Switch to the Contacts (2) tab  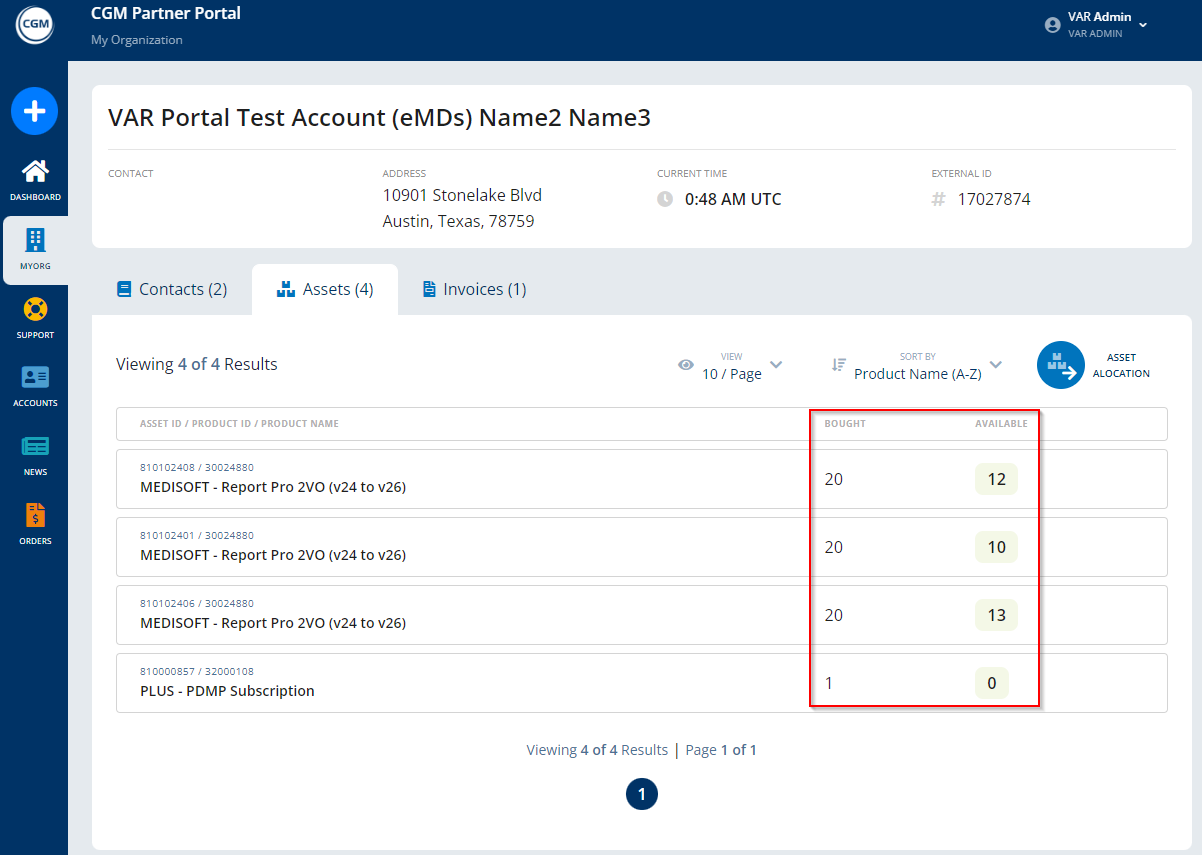pos(172,290)
